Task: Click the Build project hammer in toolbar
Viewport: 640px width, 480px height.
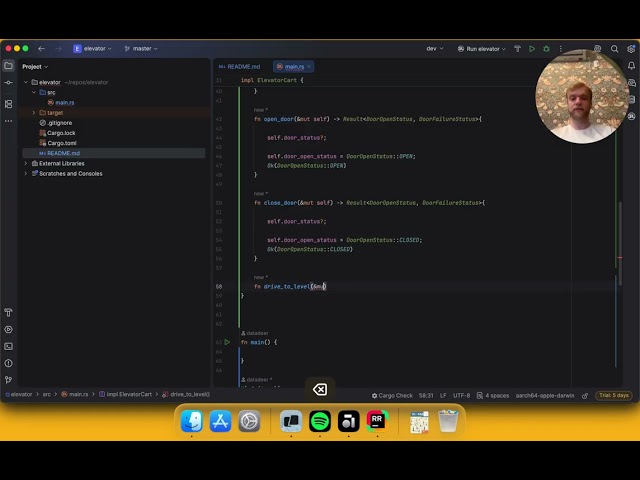Action: click(x=517, y=49)
